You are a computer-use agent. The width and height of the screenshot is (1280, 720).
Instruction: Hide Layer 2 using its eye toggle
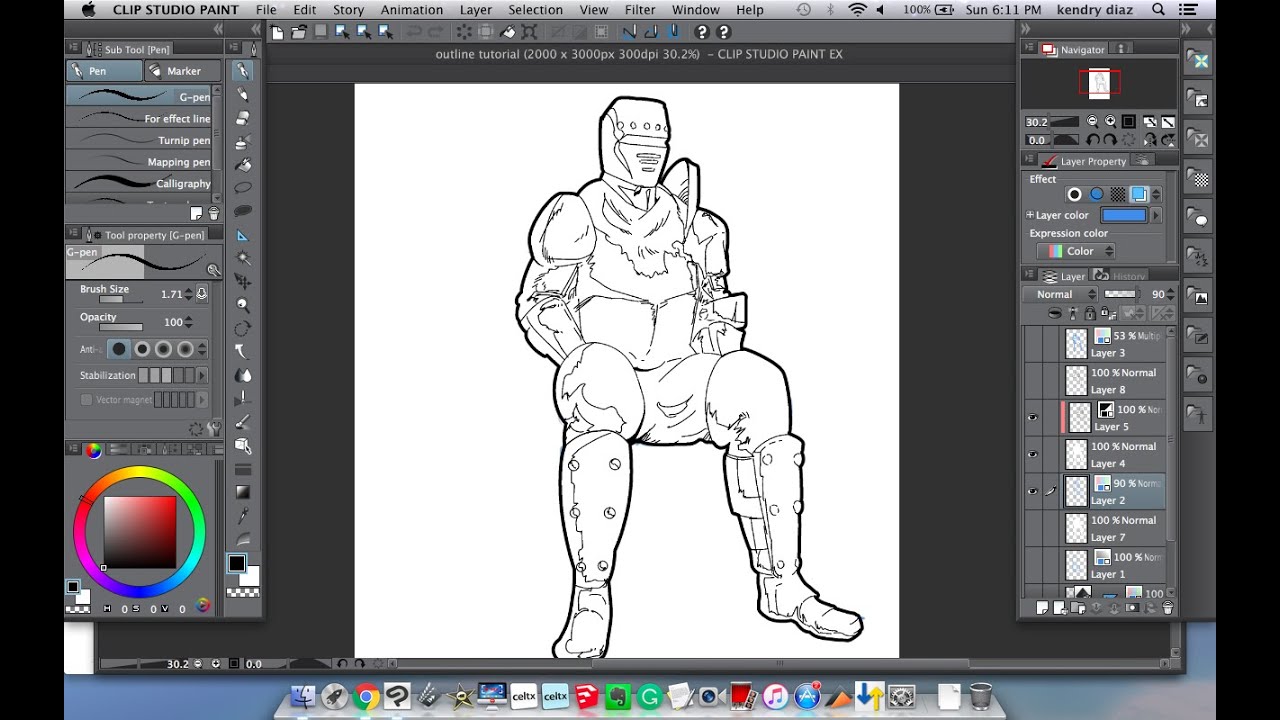click(1033, 490)
